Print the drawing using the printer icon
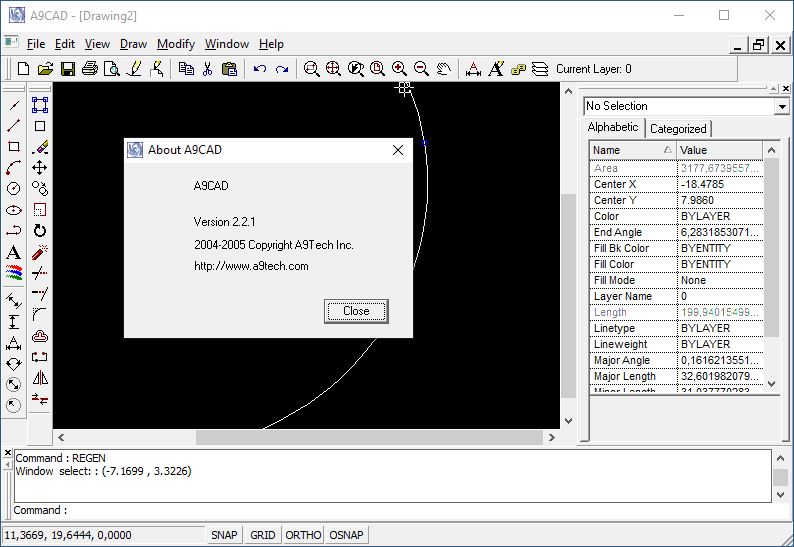Screen dimensions: 794x547 pyautogui.click(x=90, y=68)
